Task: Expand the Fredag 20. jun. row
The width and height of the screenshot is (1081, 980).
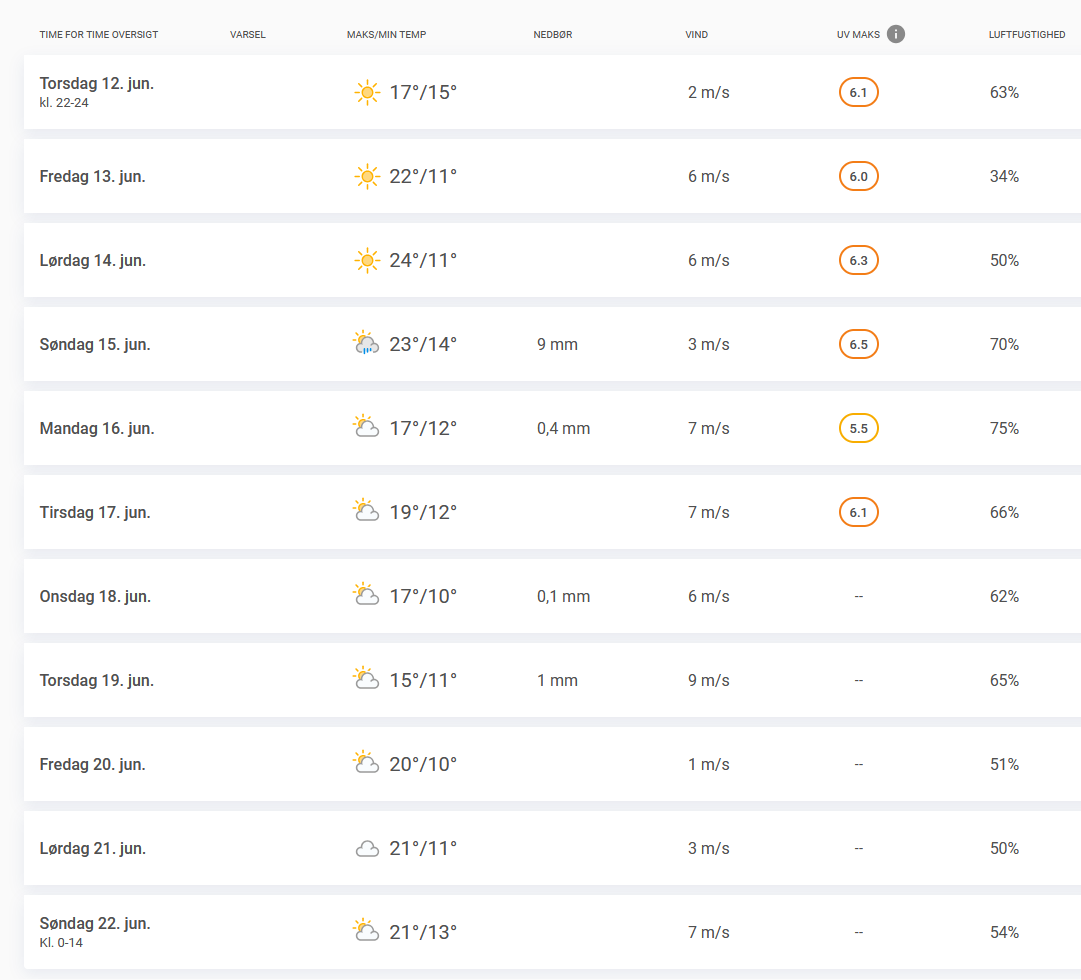Action: pos(552,764)
